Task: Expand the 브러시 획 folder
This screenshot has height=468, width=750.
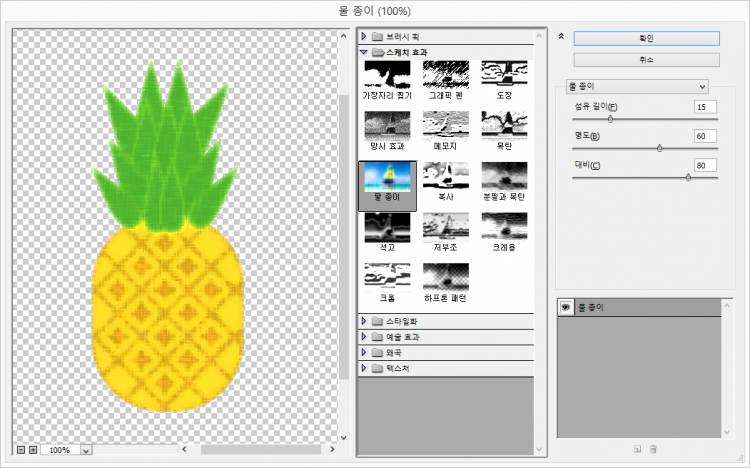Action: [x=364, y=36]
